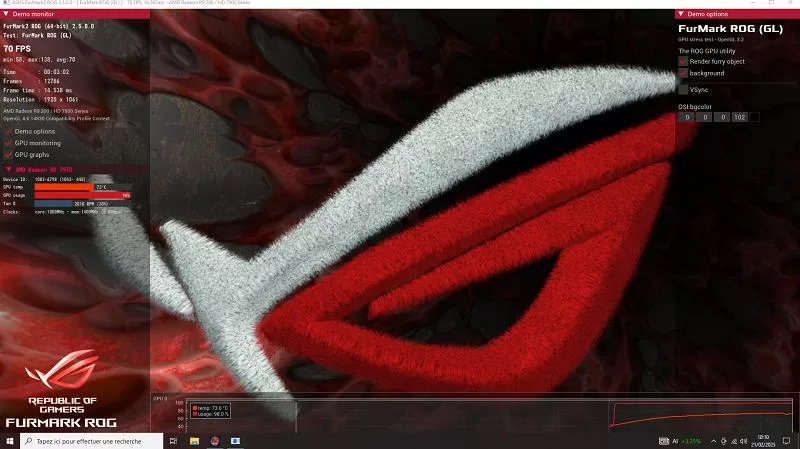Click the Frames count line
Viewport: 800px width, 449px height.
tap(32, 81)
